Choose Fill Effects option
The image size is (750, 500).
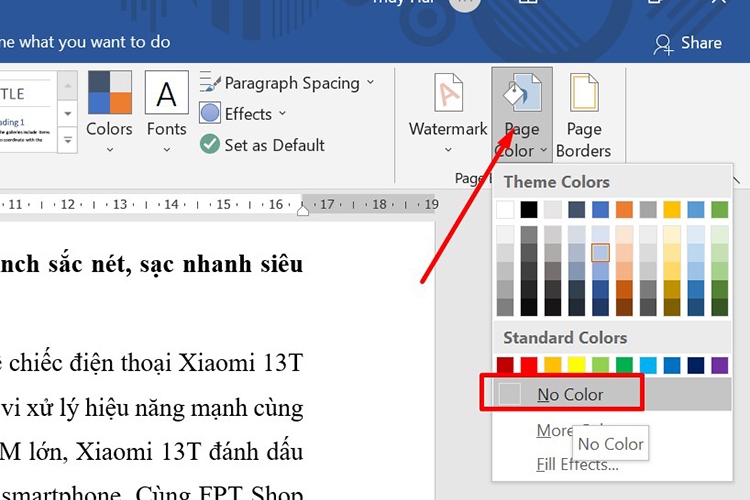tap(577, 464)
